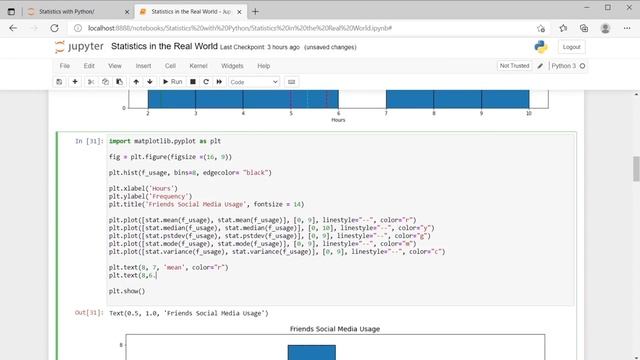This screenshot has height=360, width=640.
Task: Open the browser tab actions menu icon
Action: 11,12
